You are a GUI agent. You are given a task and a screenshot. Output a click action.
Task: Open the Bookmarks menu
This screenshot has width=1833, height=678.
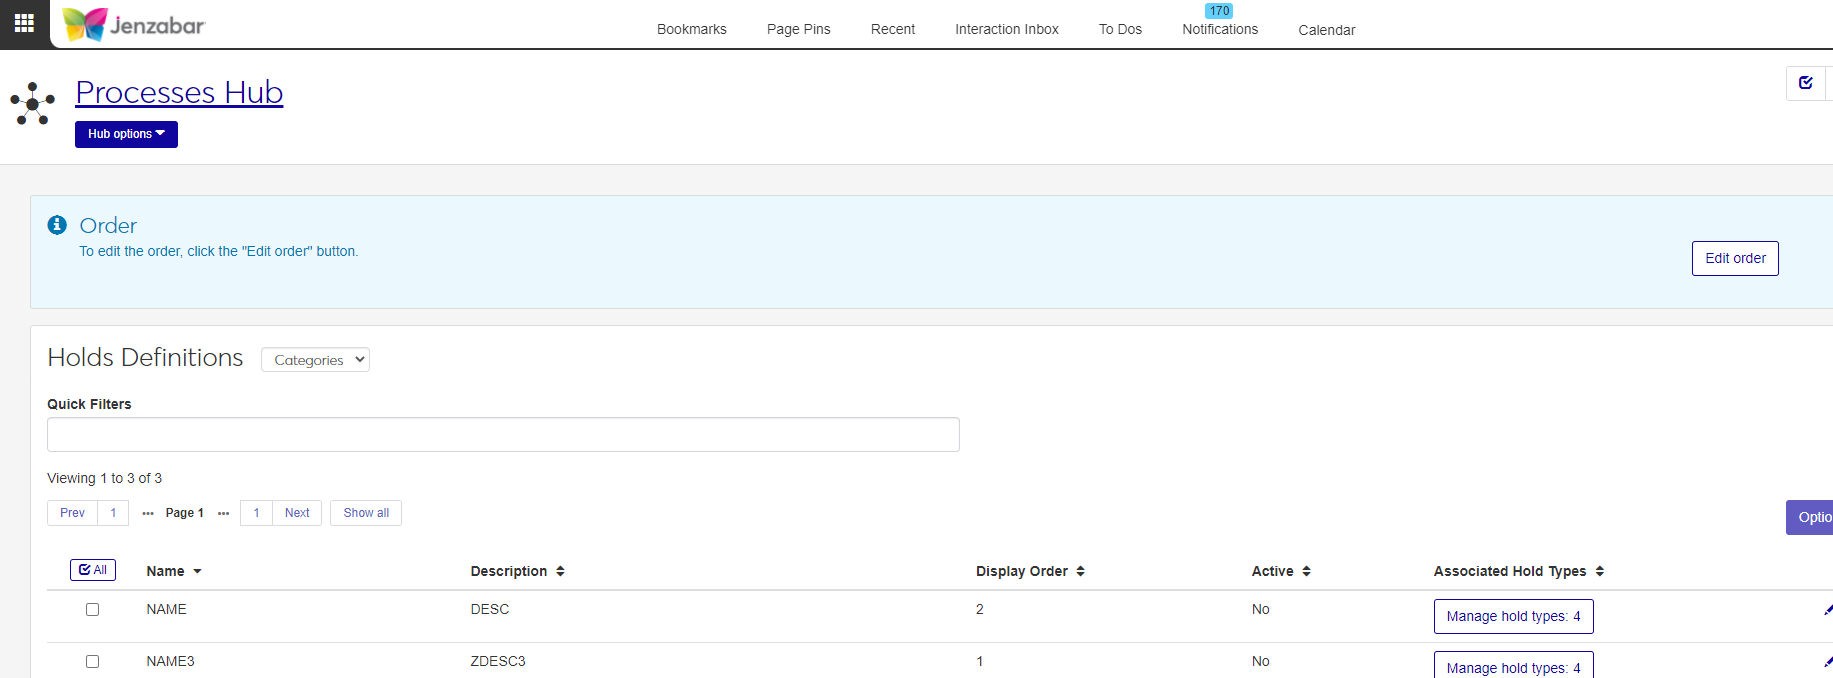point(691,29)
